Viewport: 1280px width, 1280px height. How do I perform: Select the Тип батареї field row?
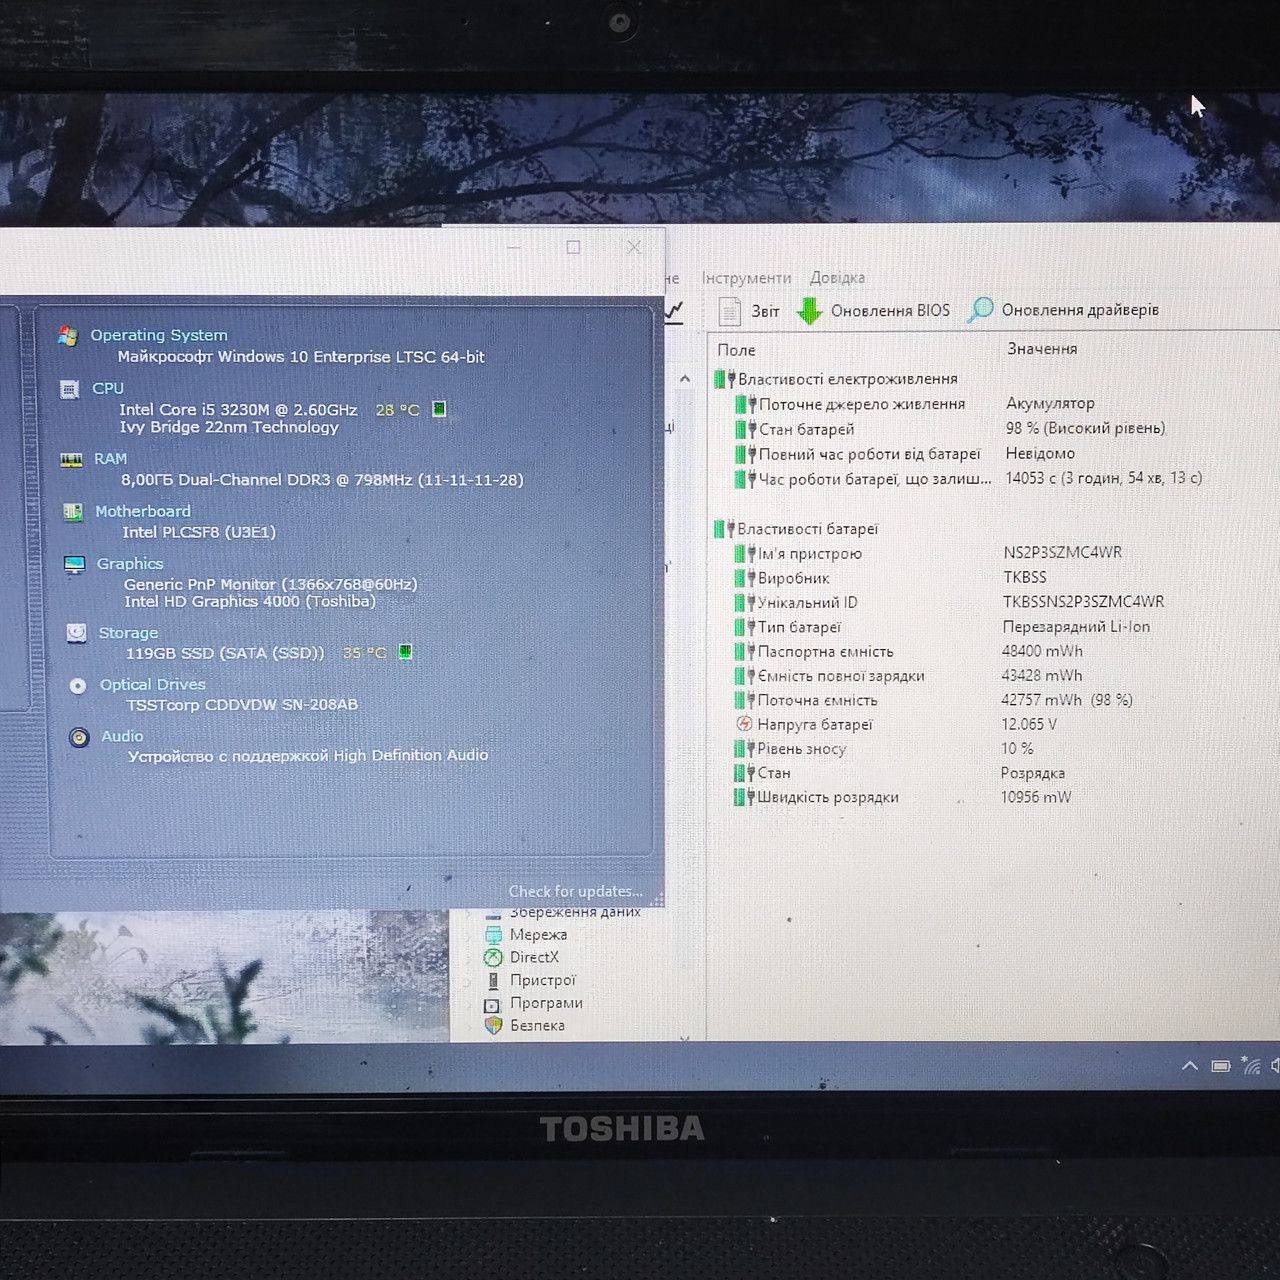point(799,627)
